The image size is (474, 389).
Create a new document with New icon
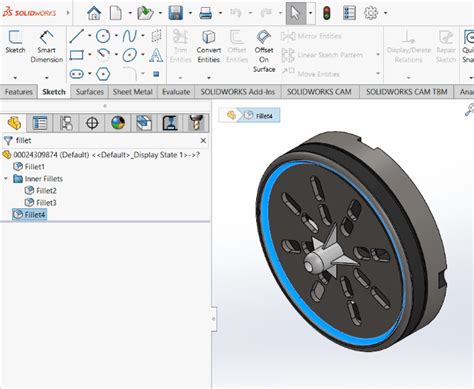coord(116,13)
